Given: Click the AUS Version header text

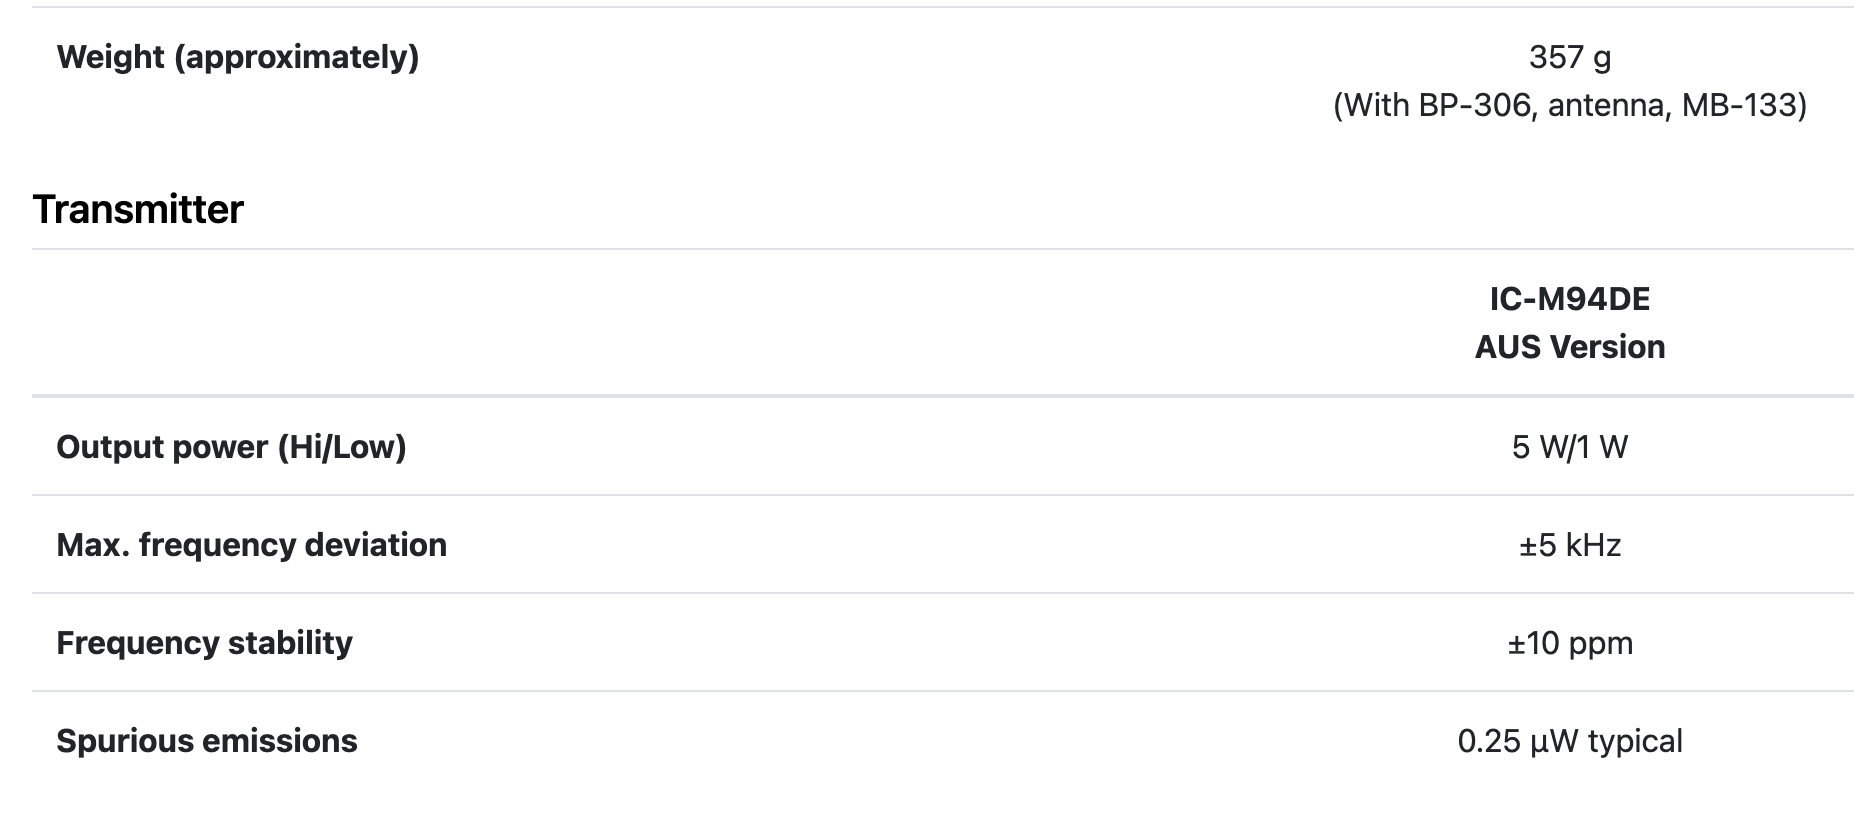Looking at the screenshot, I should pyautogui.click(x=1569, y=347).
